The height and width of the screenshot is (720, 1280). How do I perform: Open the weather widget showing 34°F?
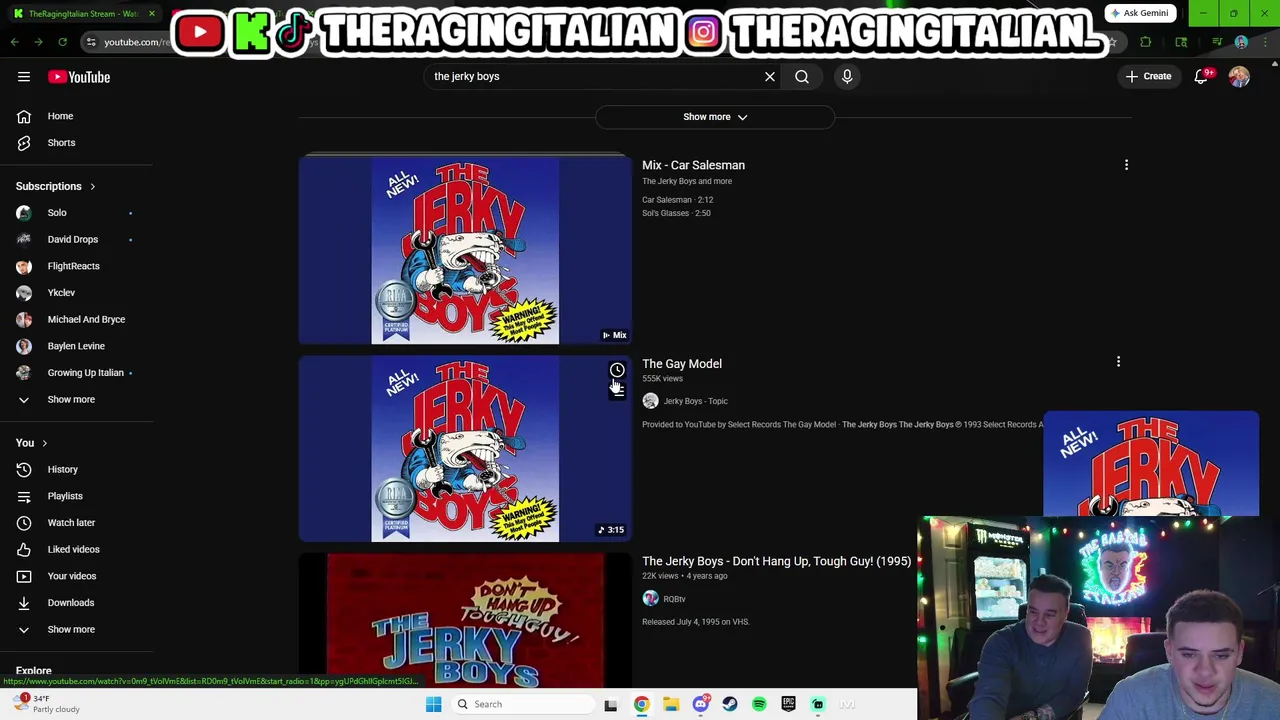[x=44, y=704]
